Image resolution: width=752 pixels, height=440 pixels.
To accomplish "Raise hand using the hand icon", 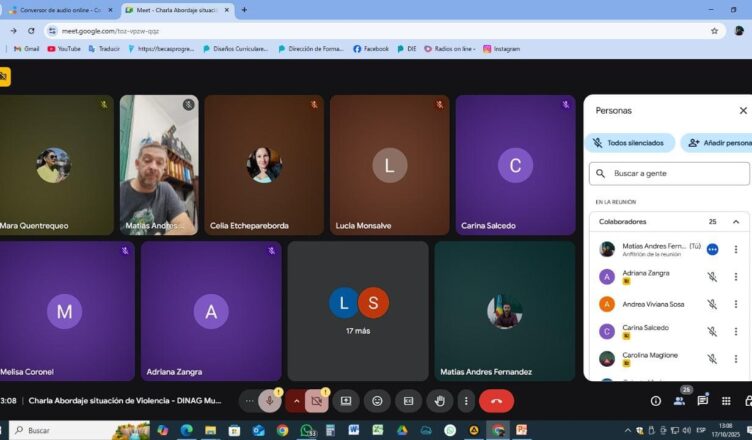I will click(x=439, y=401).
